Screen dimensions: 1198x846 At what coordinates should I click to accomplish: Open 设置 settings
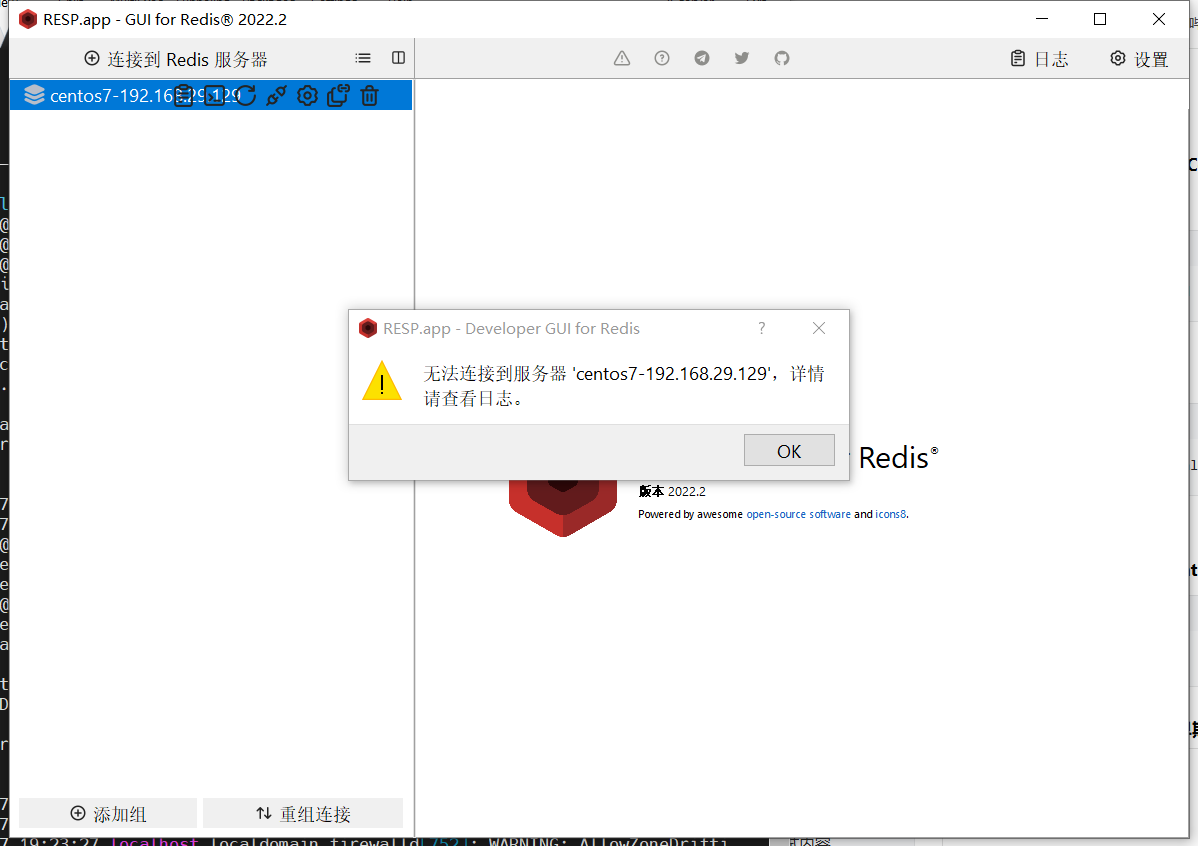tap(1139, 59)
